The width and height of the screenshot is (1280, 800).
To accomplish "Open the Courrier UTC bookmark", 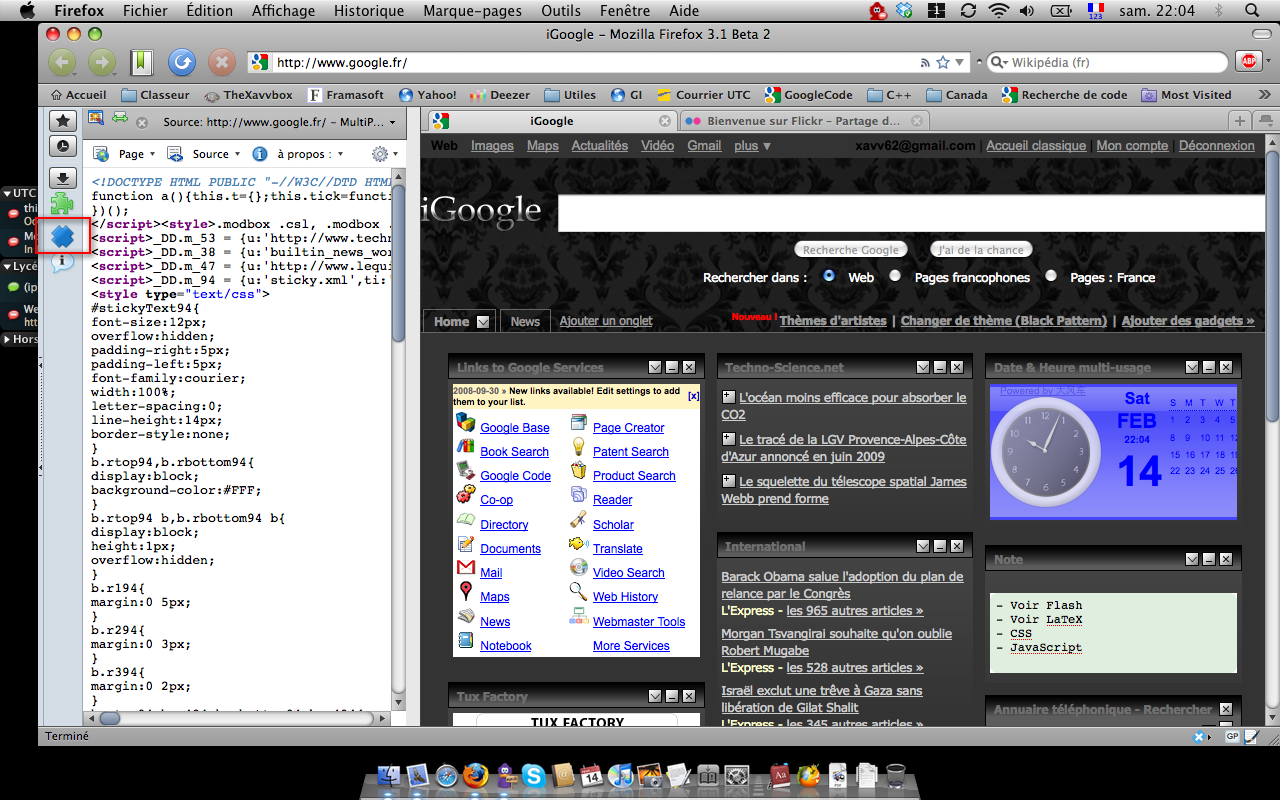I will tap(704, 95).
